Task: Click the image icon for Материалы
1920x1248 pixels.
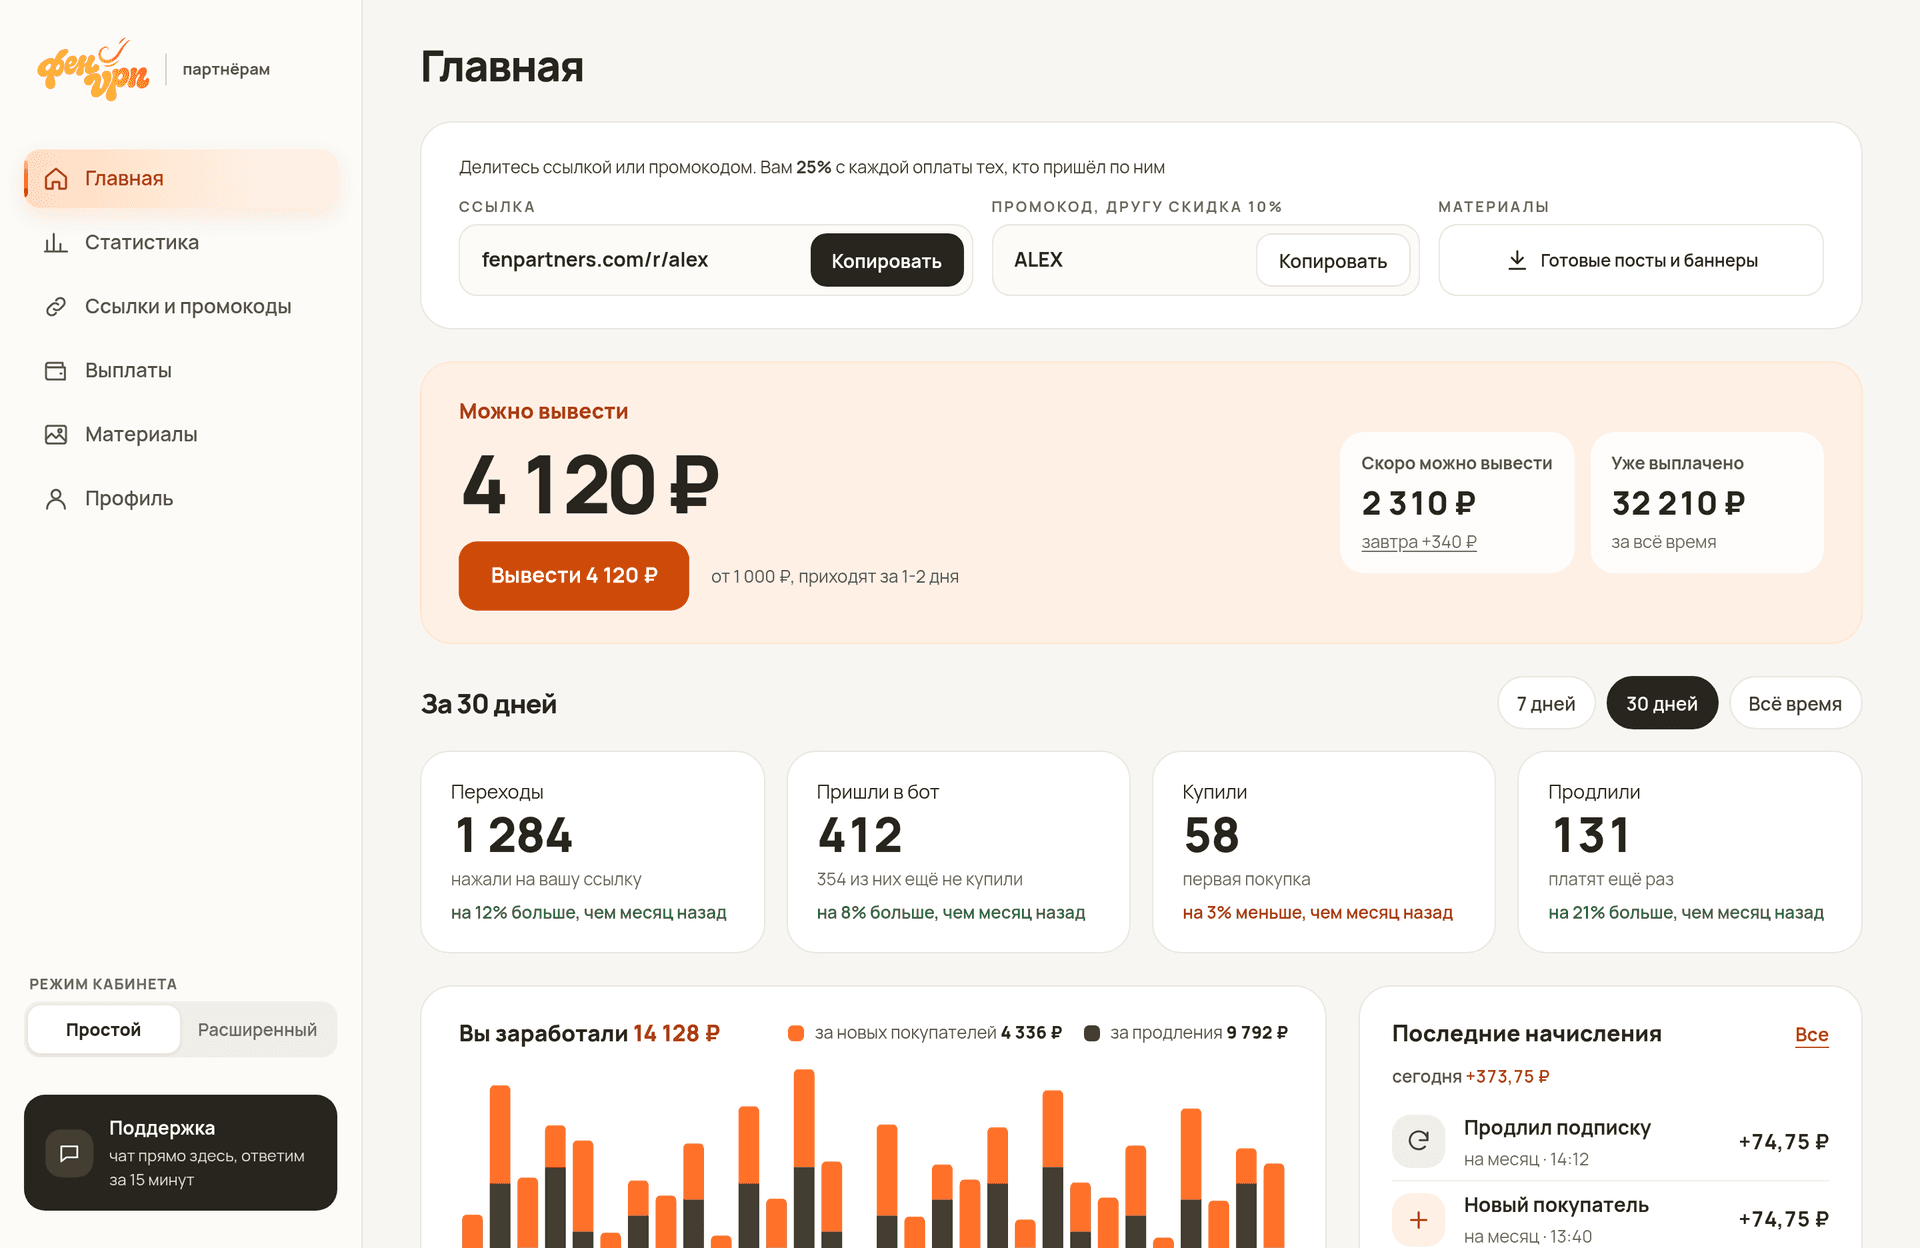Action: (x=56, y=435)
